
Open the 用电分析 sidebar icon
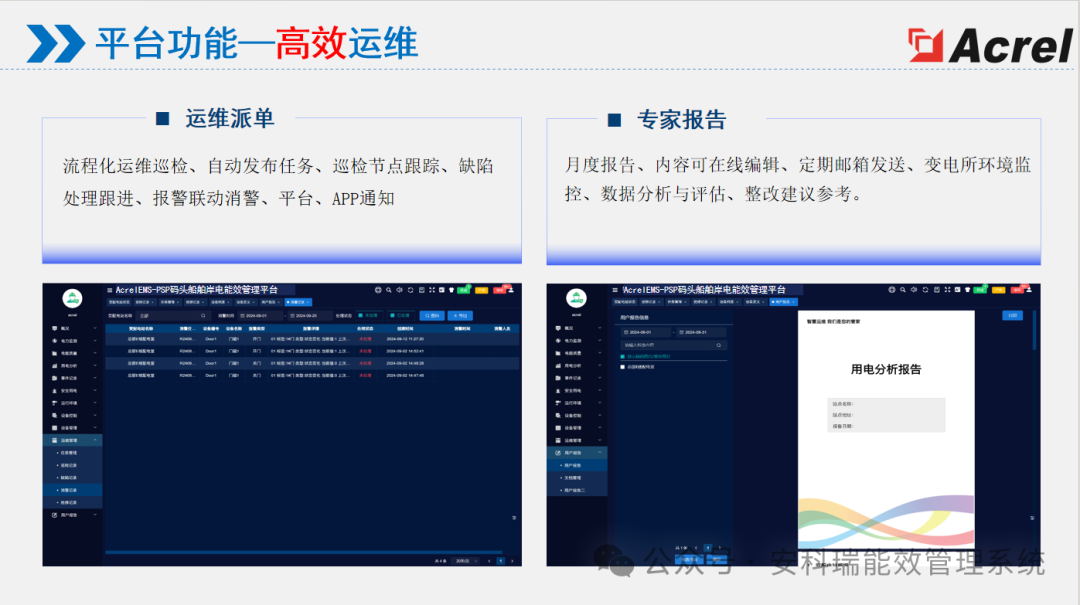(55, 366)
